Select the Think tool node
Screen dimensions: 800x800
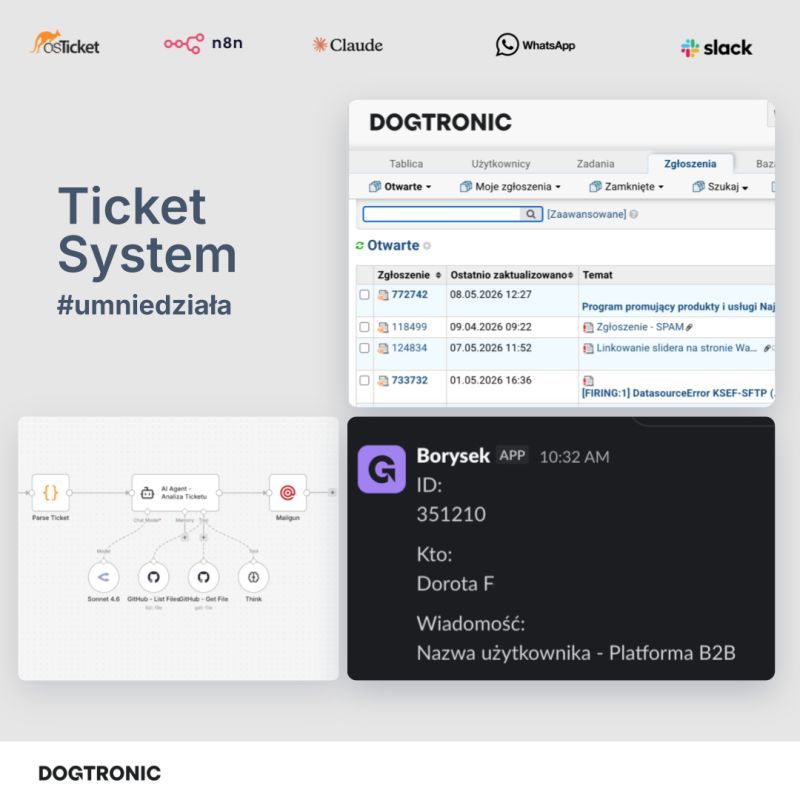tap(254, 577)
